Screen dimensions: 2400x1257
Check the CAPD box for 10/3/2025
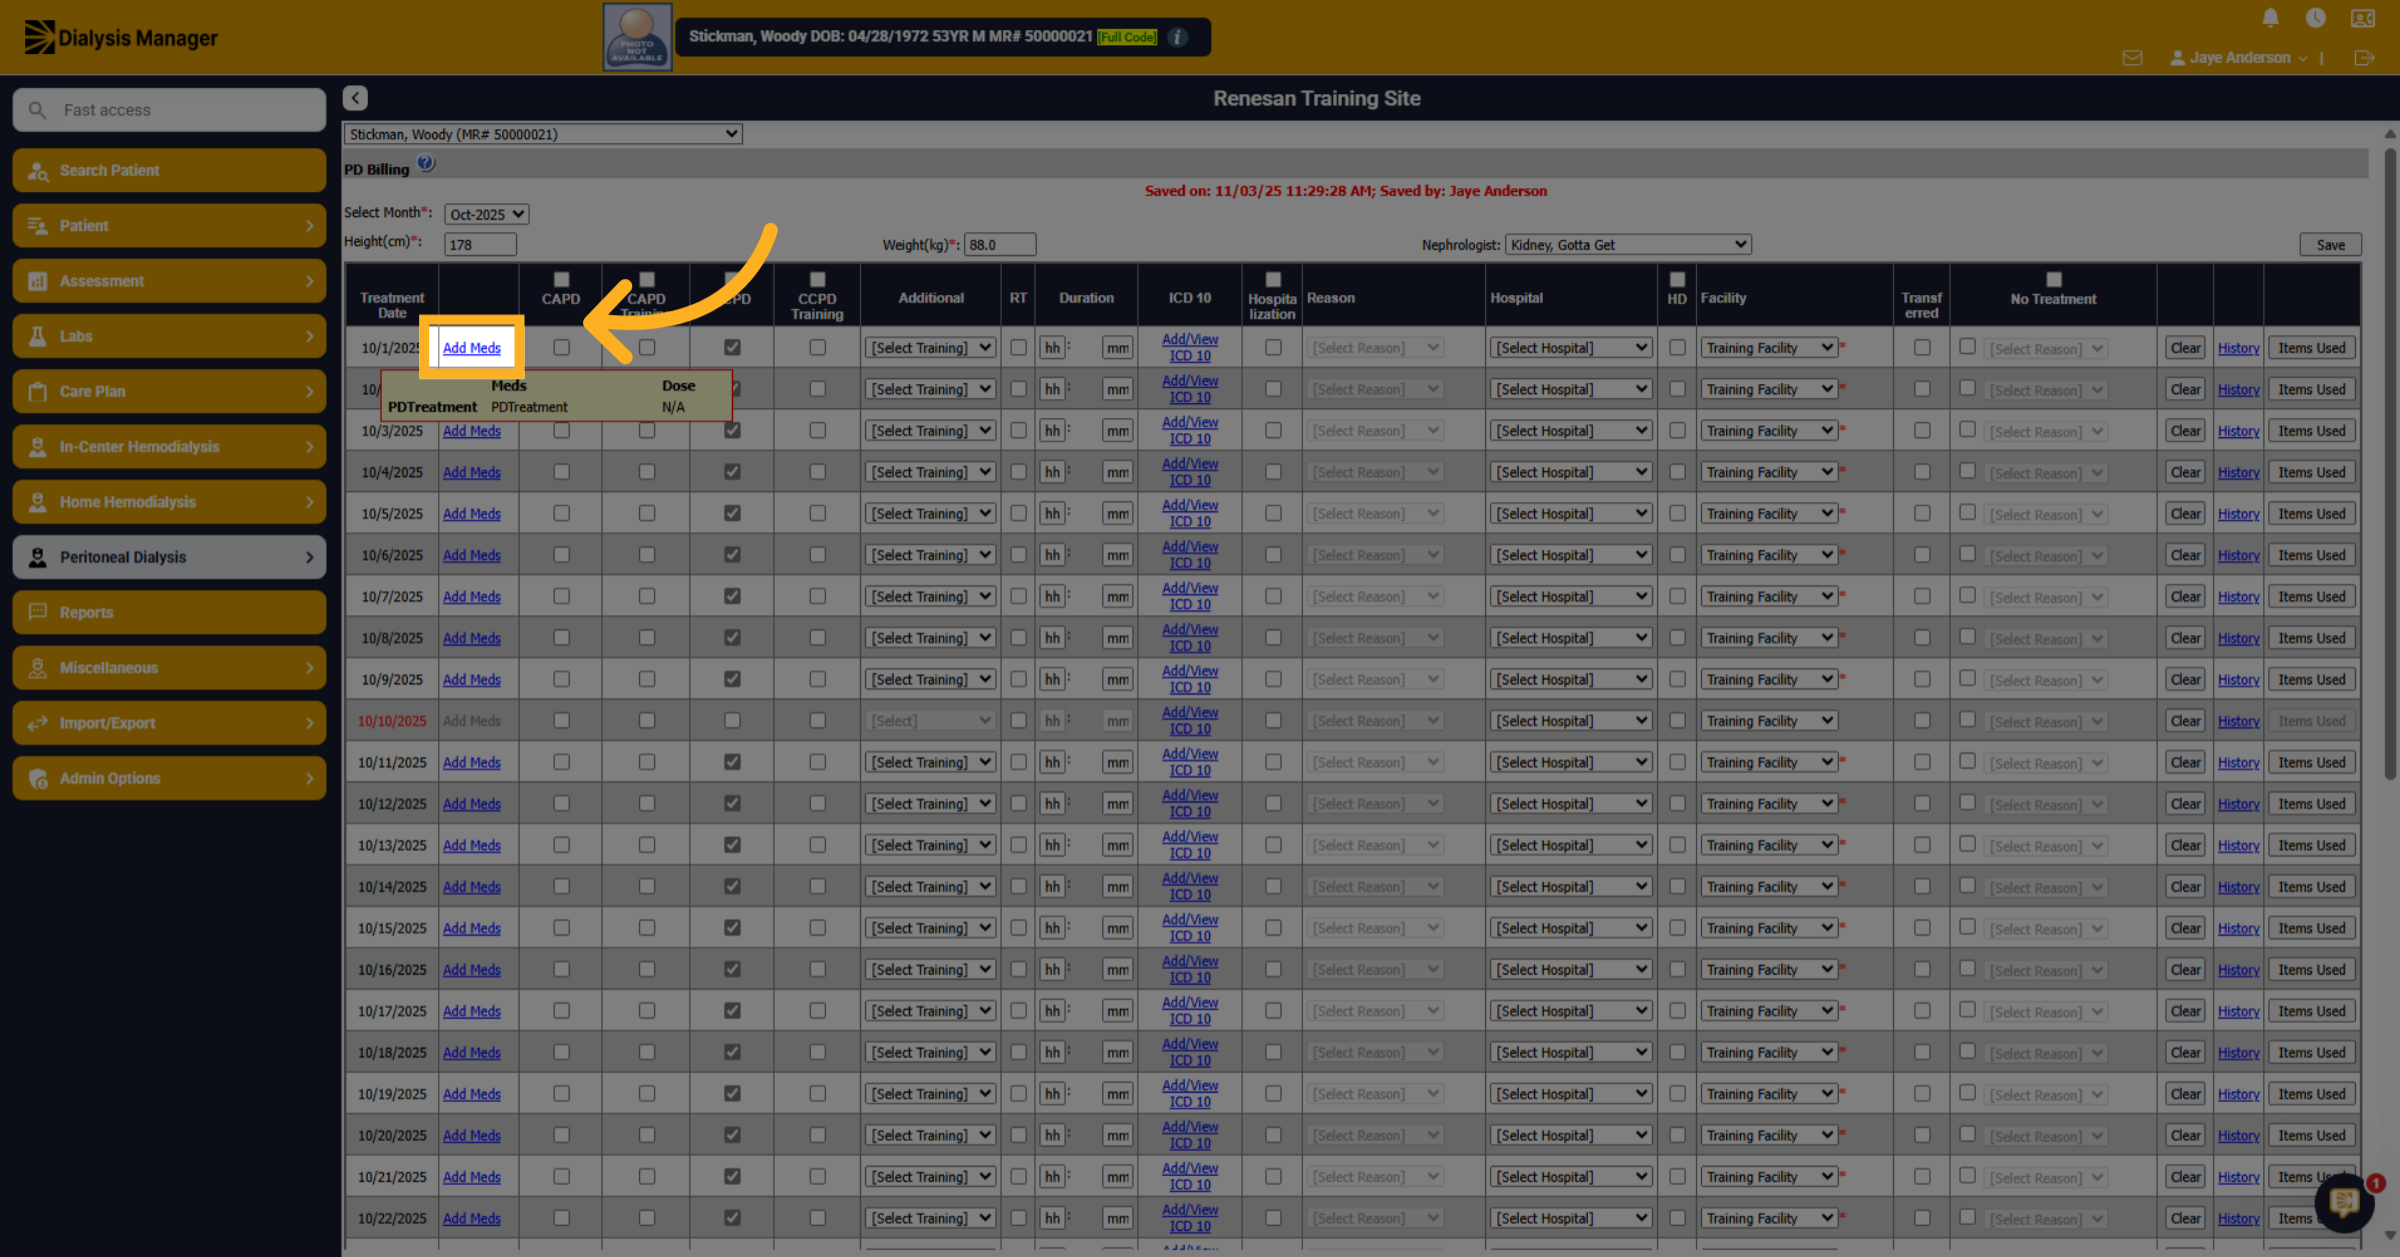561,430
